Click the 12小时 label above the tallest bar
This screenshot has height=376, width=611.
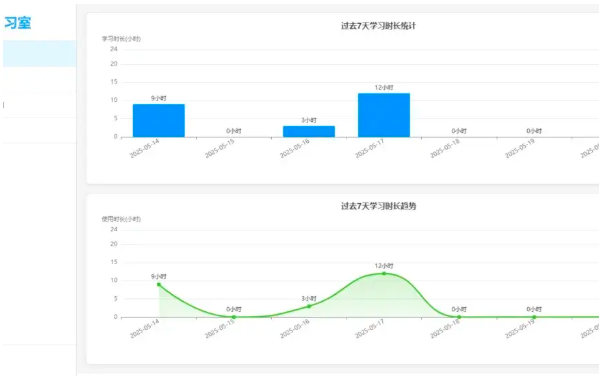click(384, 87)
